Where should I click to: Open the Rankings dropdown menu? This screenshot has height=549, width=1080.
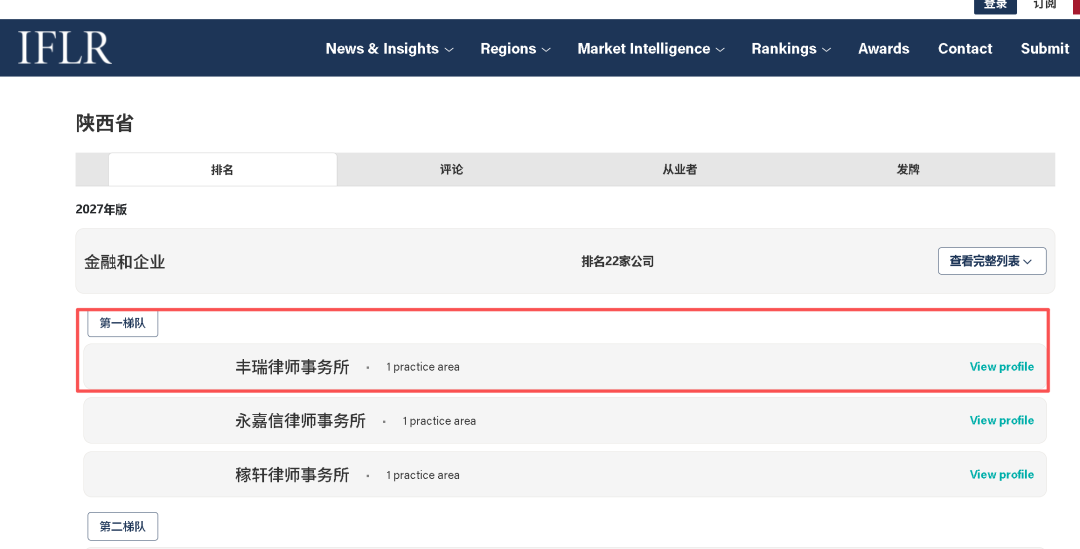click(791, 49)
